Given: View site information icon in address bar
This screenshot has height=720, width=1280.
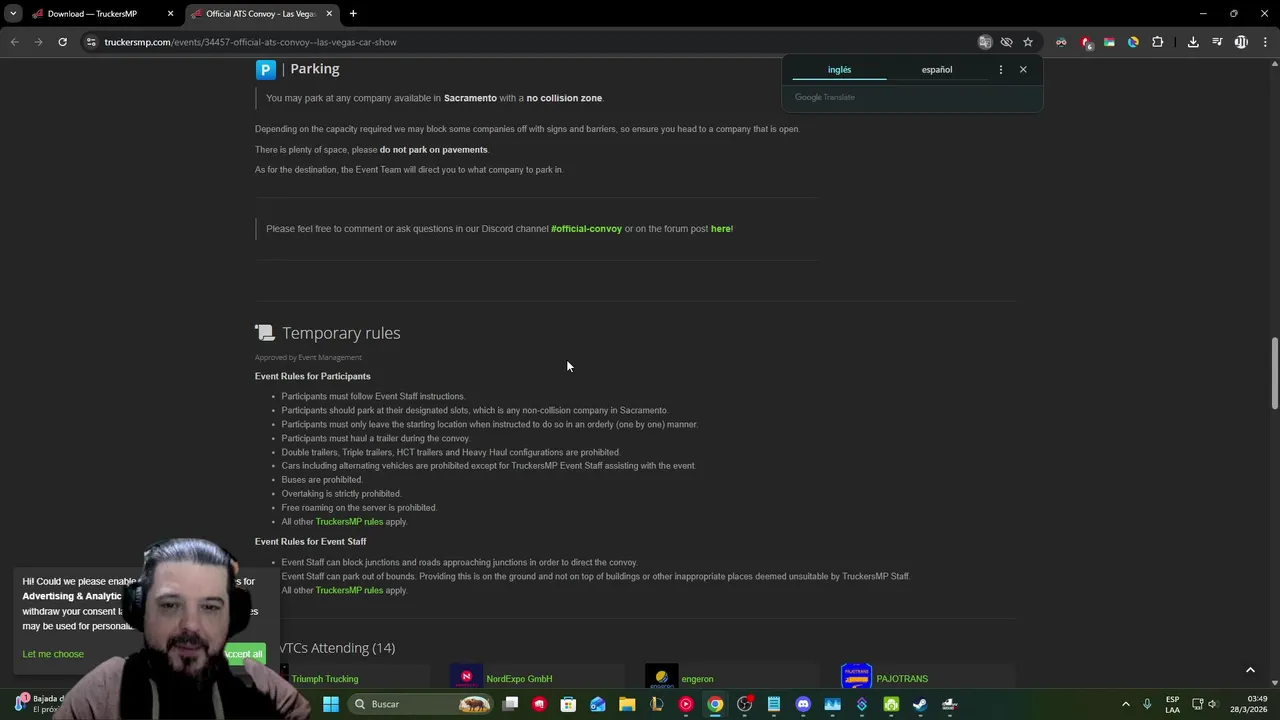Looking at the screenshot, I should point(91,42).
